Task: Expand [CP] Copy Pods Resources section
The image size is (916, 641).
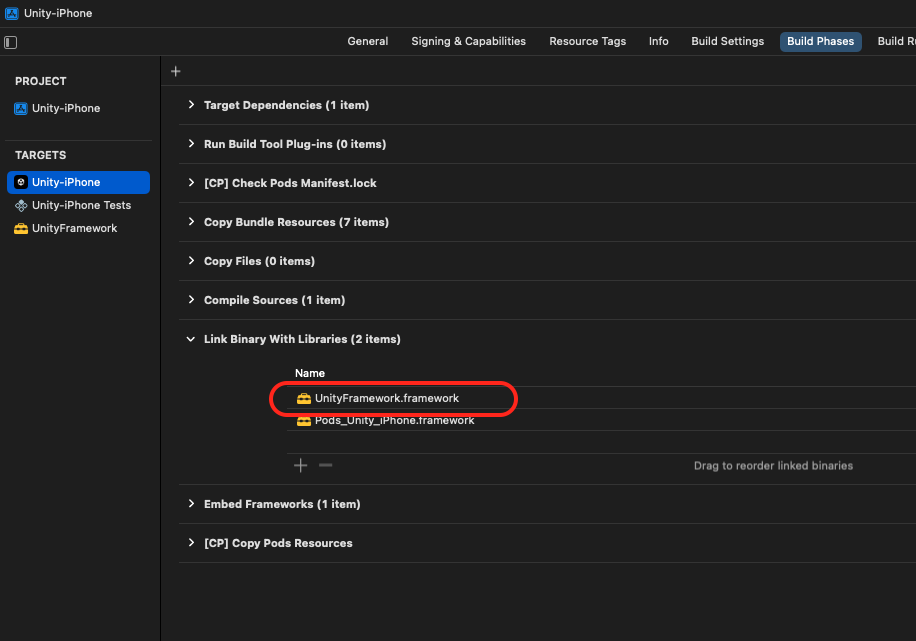Action: coord(191,543)
